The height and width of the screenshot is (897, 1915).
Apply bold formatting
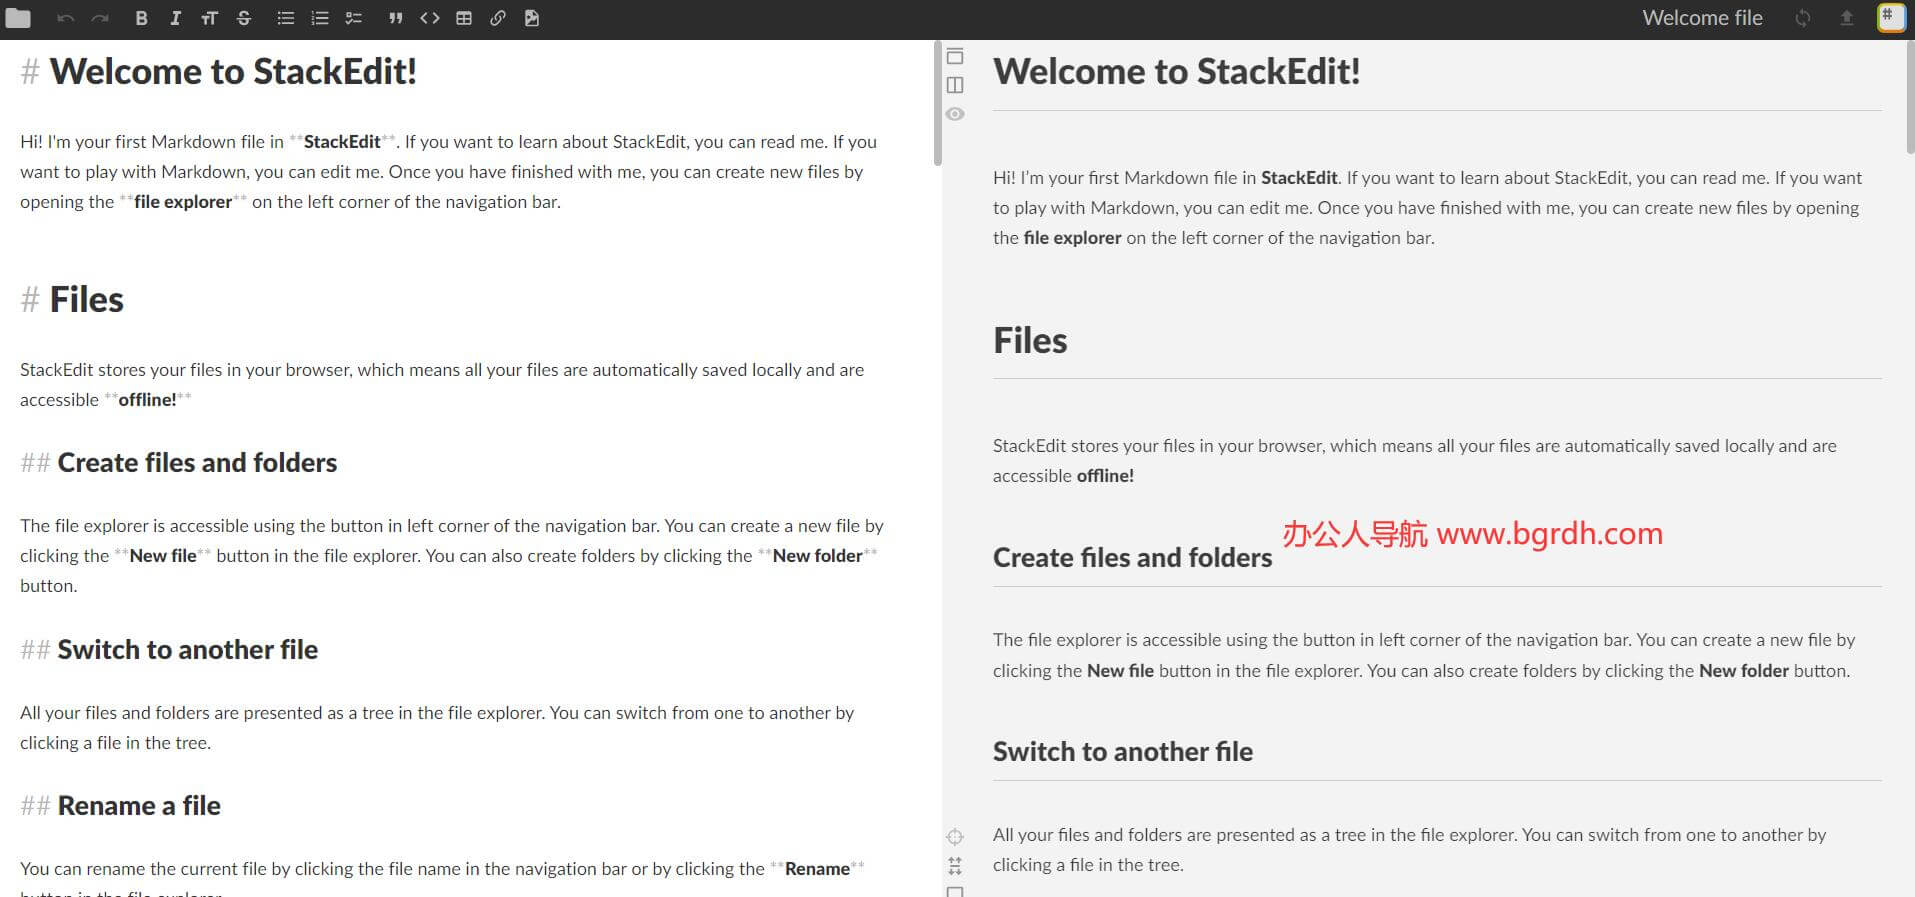tap(141, 18)
